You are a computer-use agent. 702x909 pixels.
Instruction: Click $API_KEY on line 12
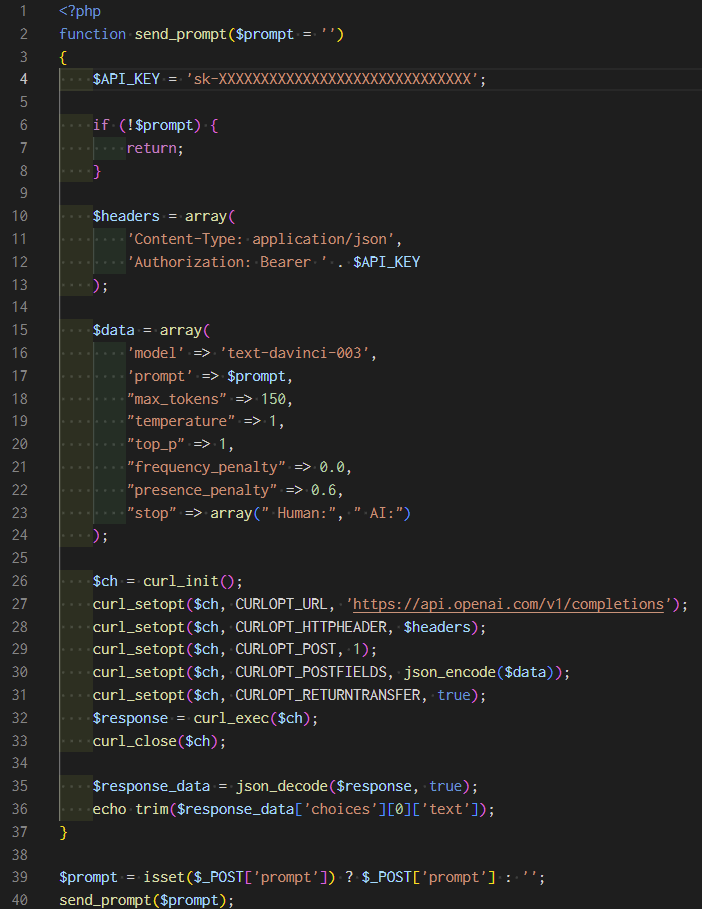(x=387, y=262)
